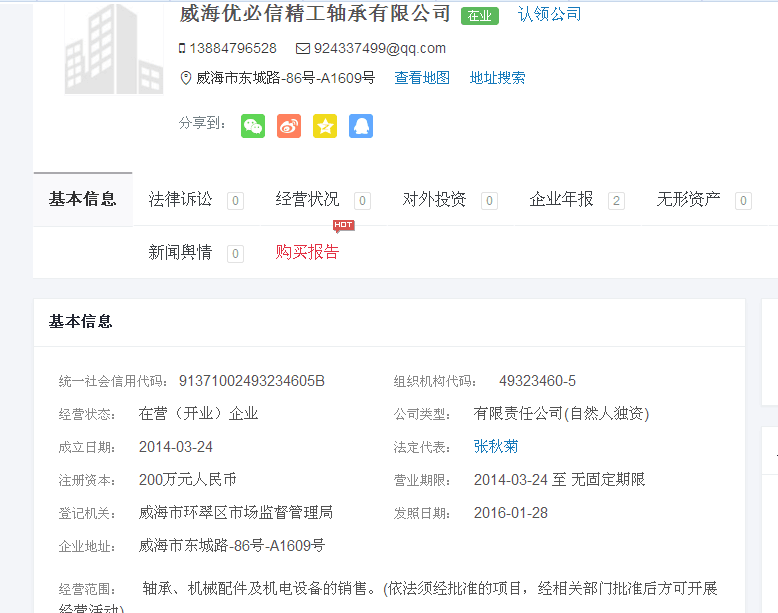The height and width of the screenshot is (613, 778).
Task: Share to Qzone via yellow star icon
Action: (325, 126)
